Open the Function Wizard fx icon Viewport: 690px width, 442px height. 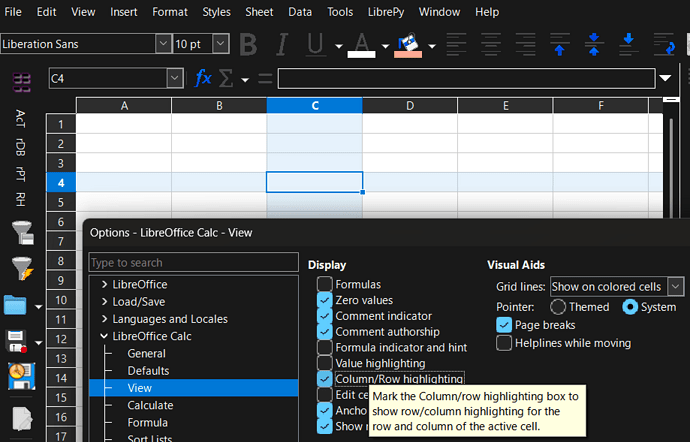203,78
